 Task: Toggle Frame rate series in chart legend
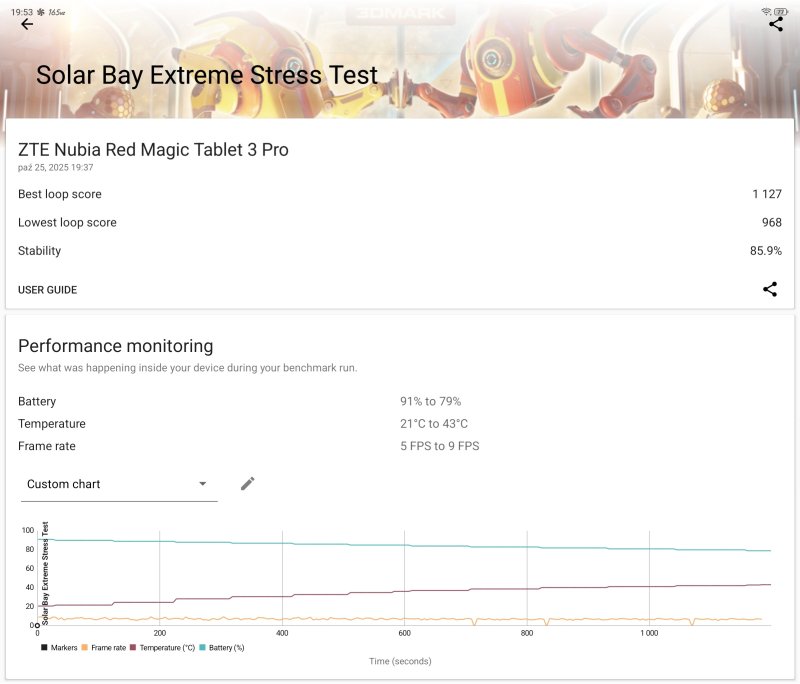tap(104, 648)
